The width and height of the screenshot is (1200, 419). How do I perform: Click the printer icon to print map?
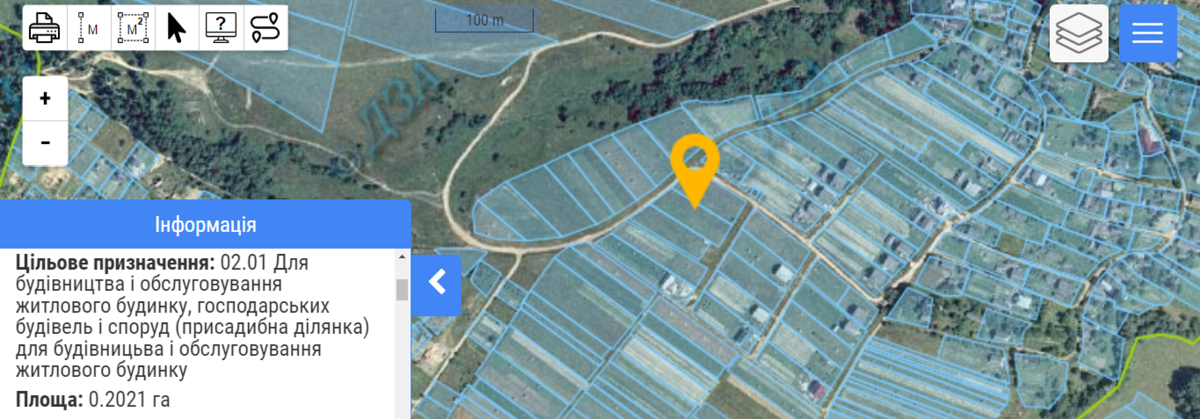(44, 28)
